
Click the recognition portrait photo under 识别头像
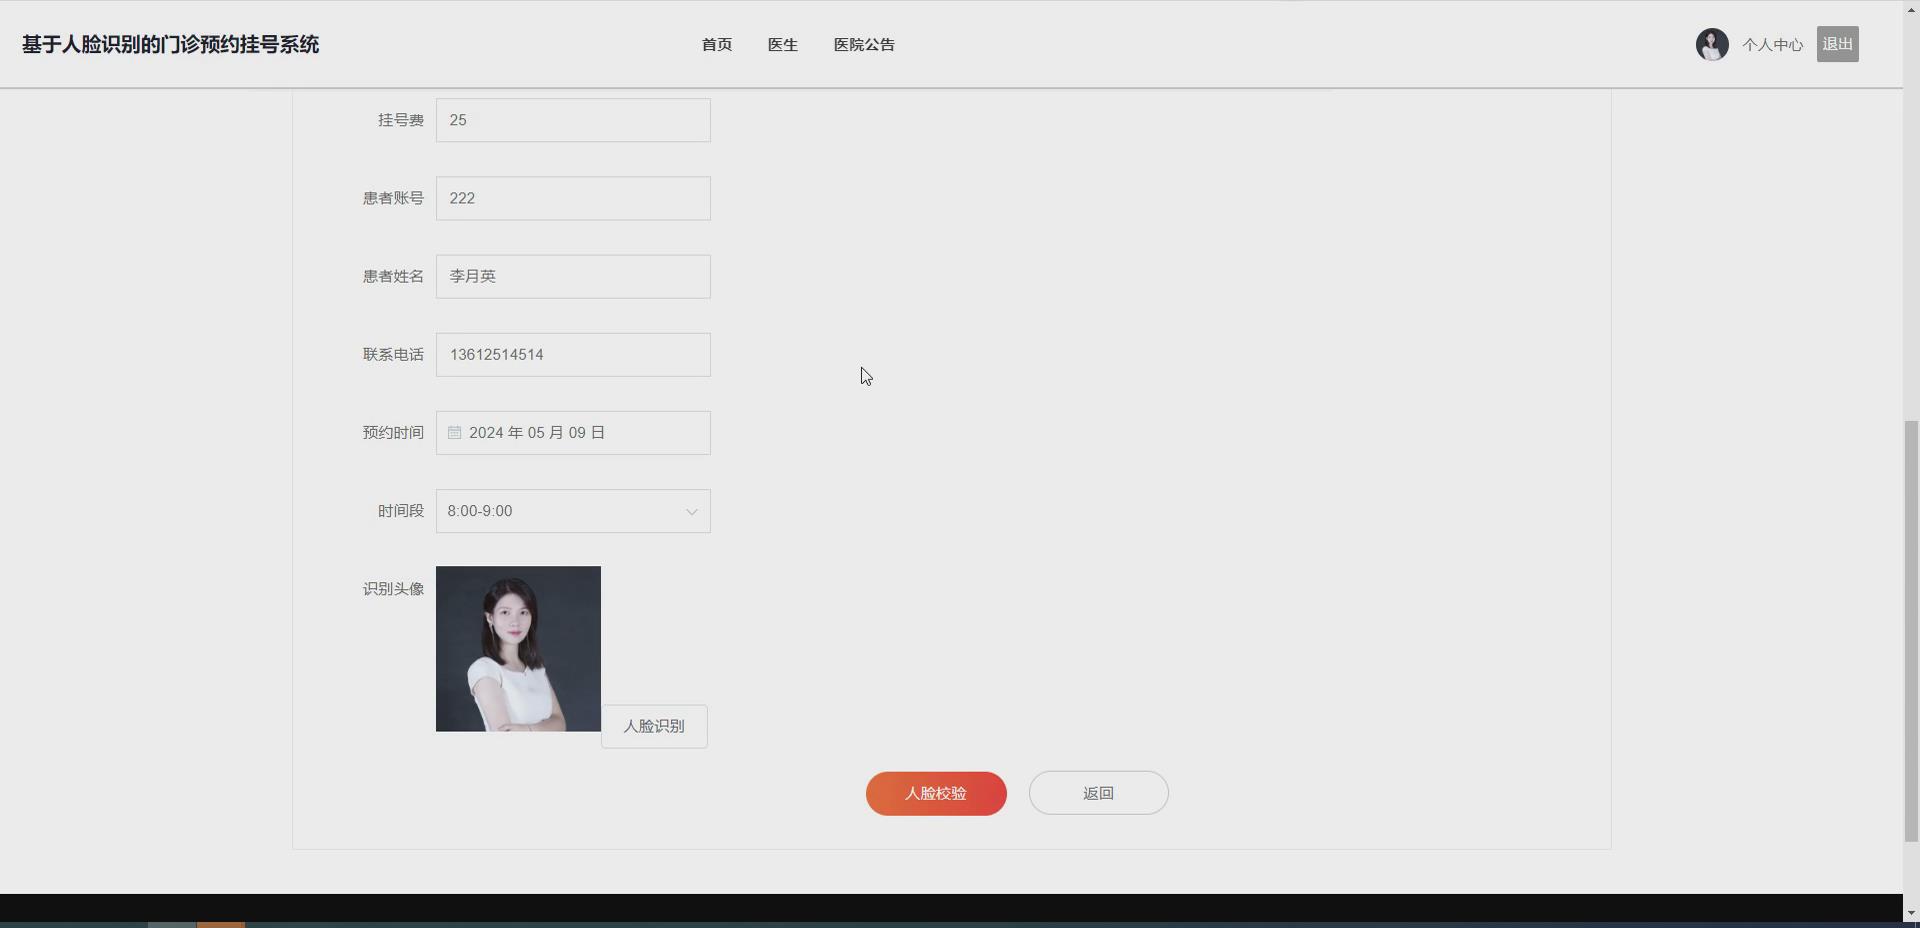(518, 648)
